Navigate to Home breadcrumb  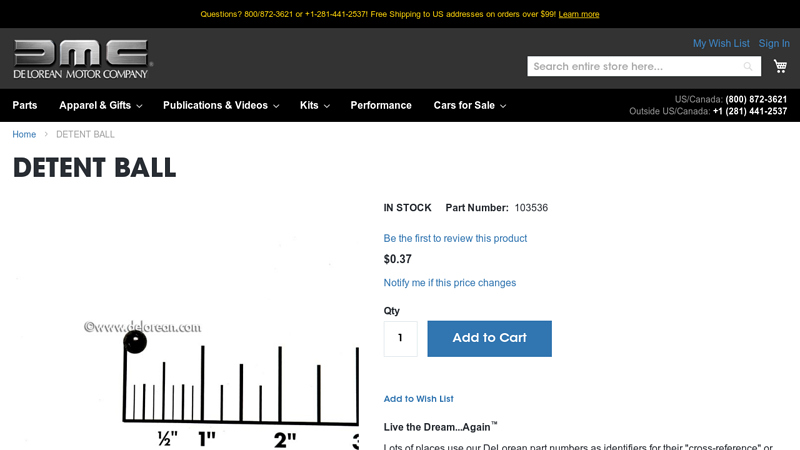pyautogui.click(x=24, y=134)
